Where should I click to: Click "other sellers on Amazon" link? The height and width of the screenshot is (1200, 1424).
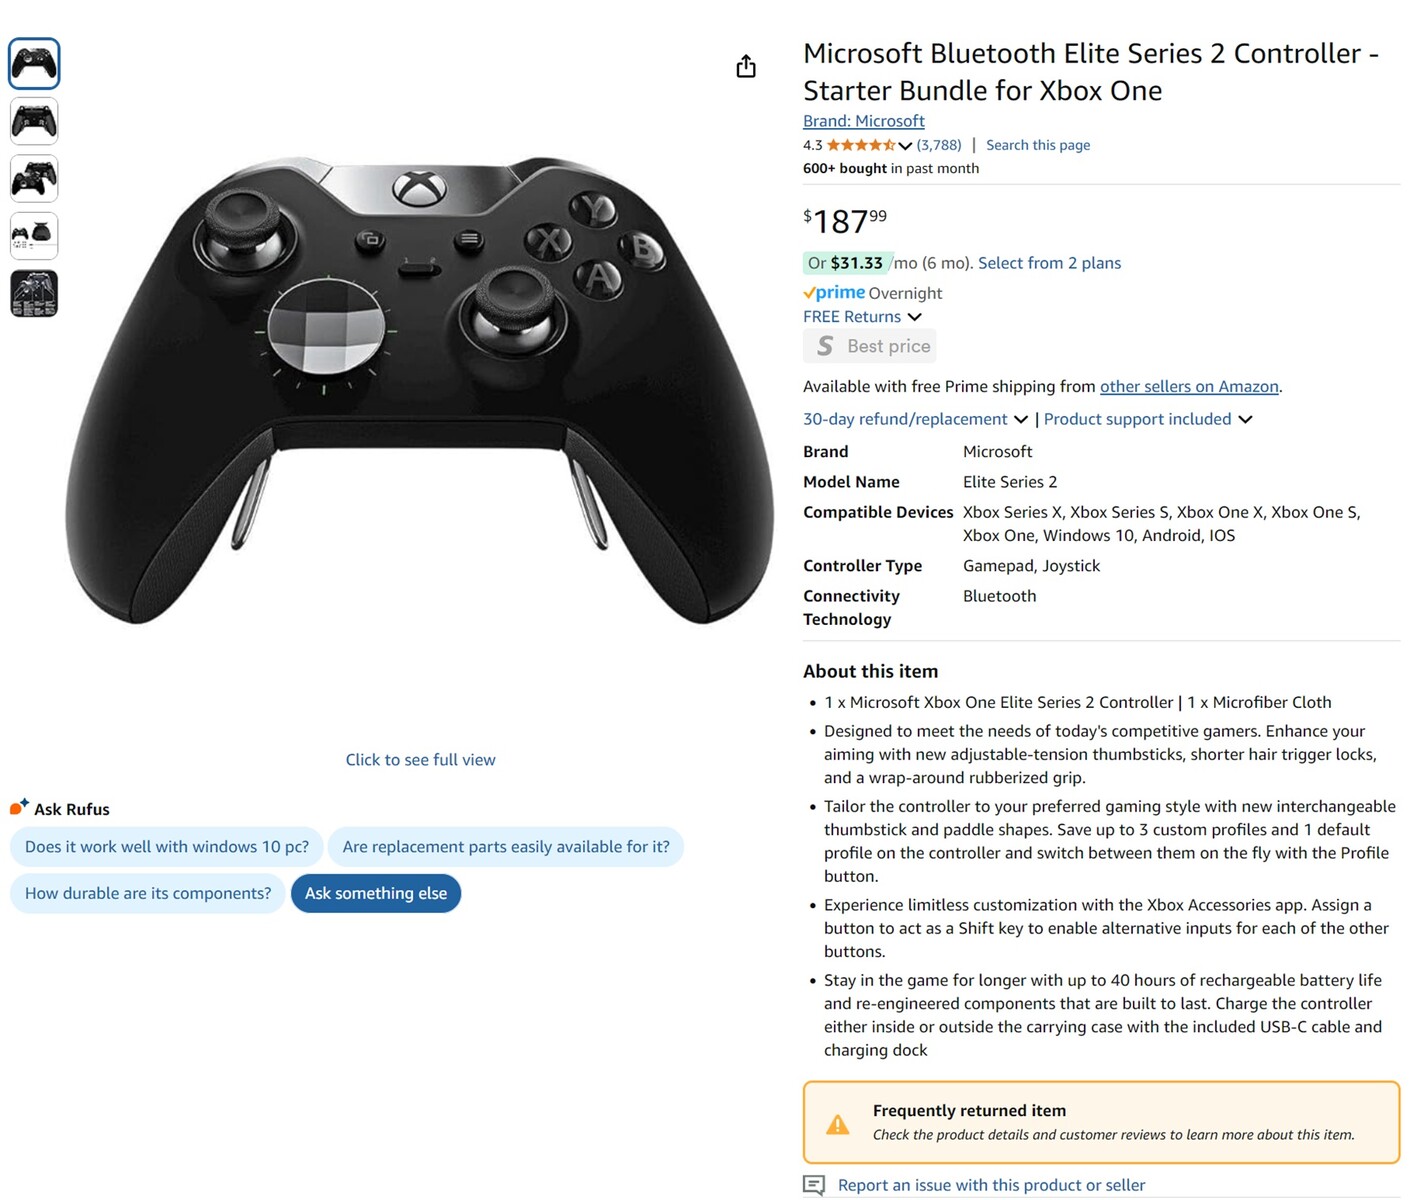click(1188, 387)
